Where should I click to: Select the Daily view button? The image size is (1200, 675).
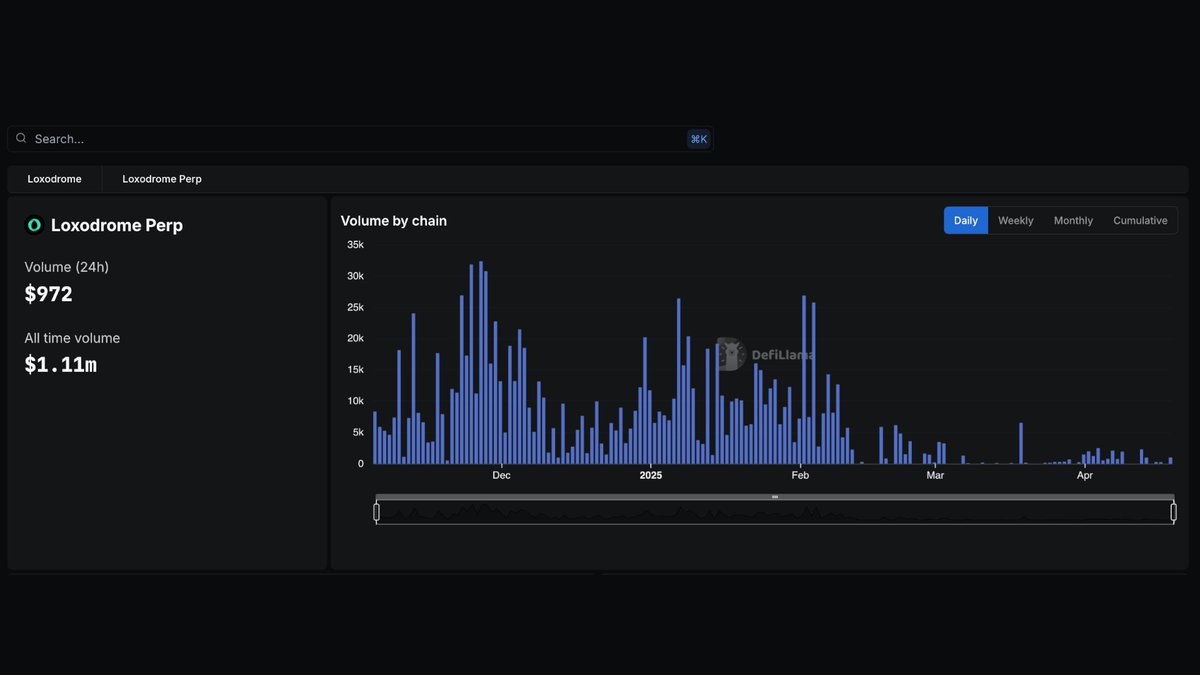point(964,220)
